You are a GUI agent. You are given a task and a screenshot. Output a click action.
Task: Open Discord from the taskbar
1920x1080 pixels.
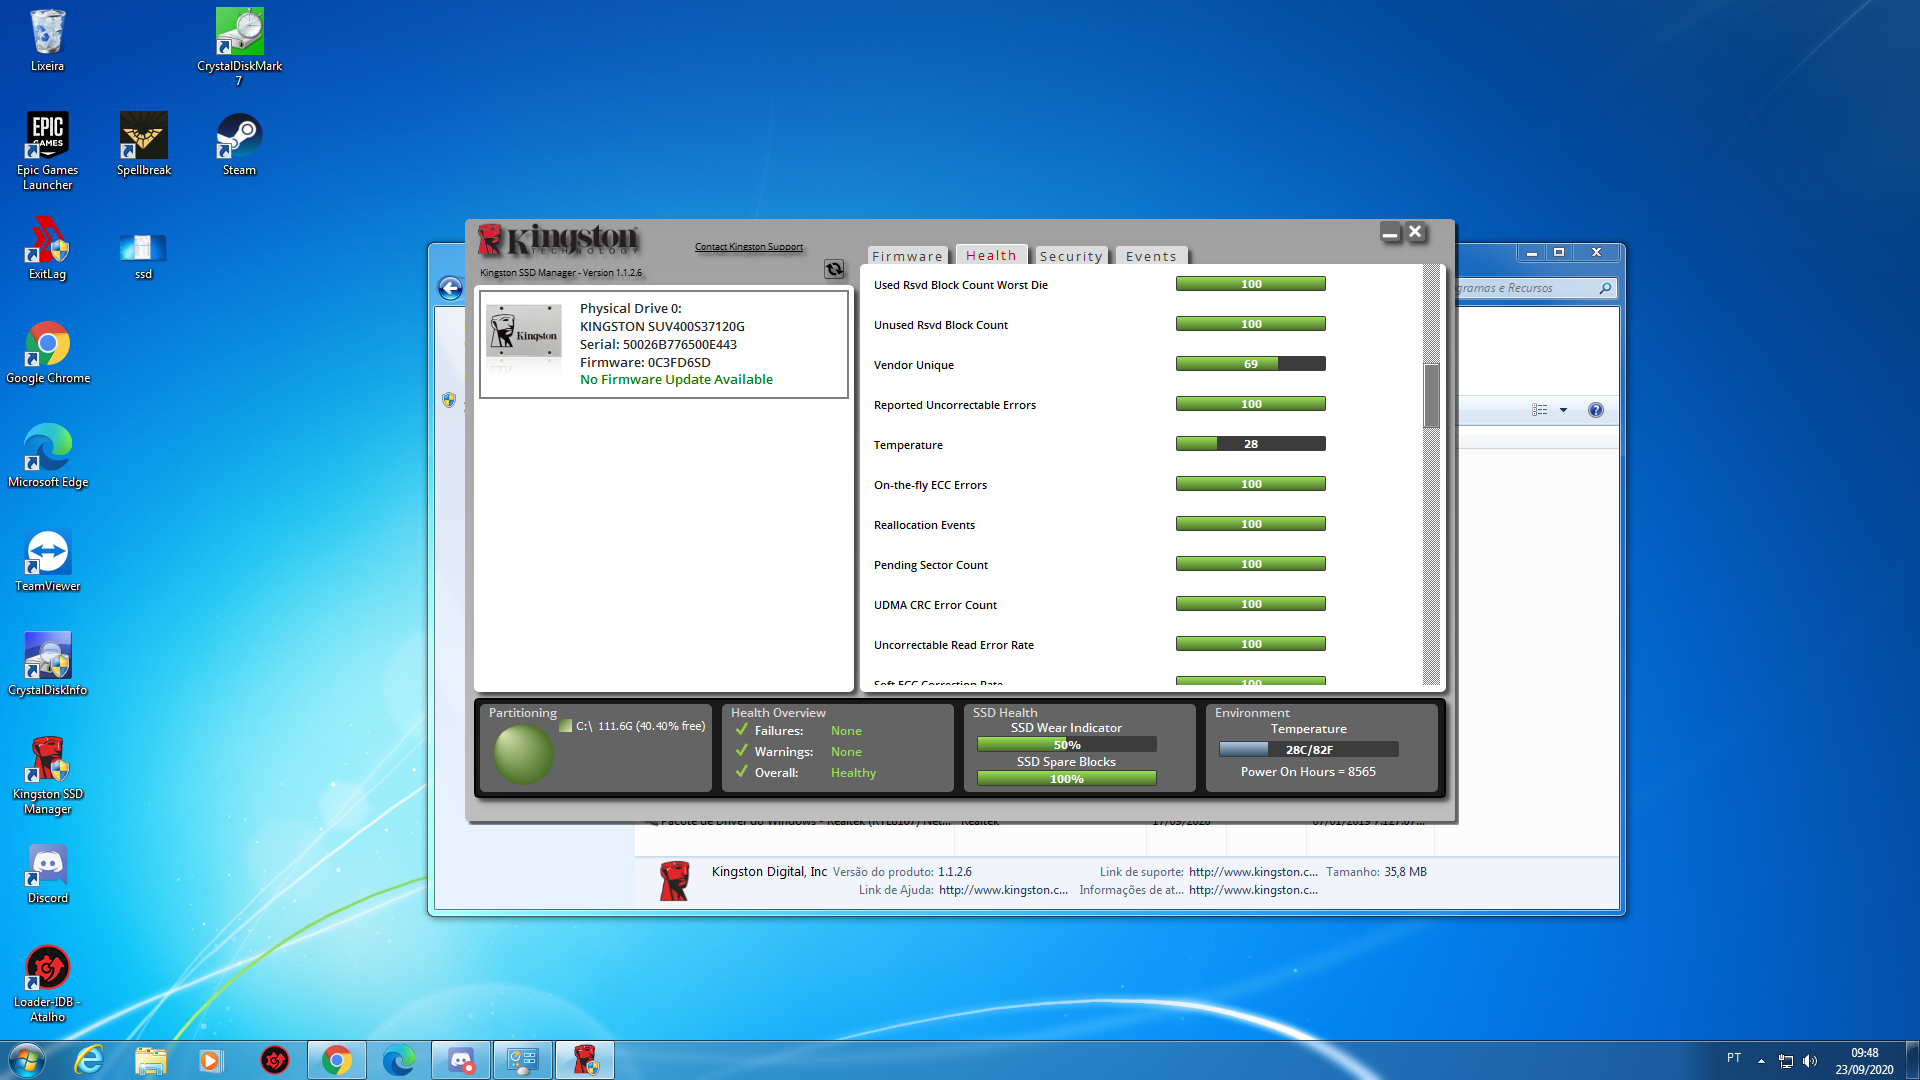click(x=461, y=1060)
